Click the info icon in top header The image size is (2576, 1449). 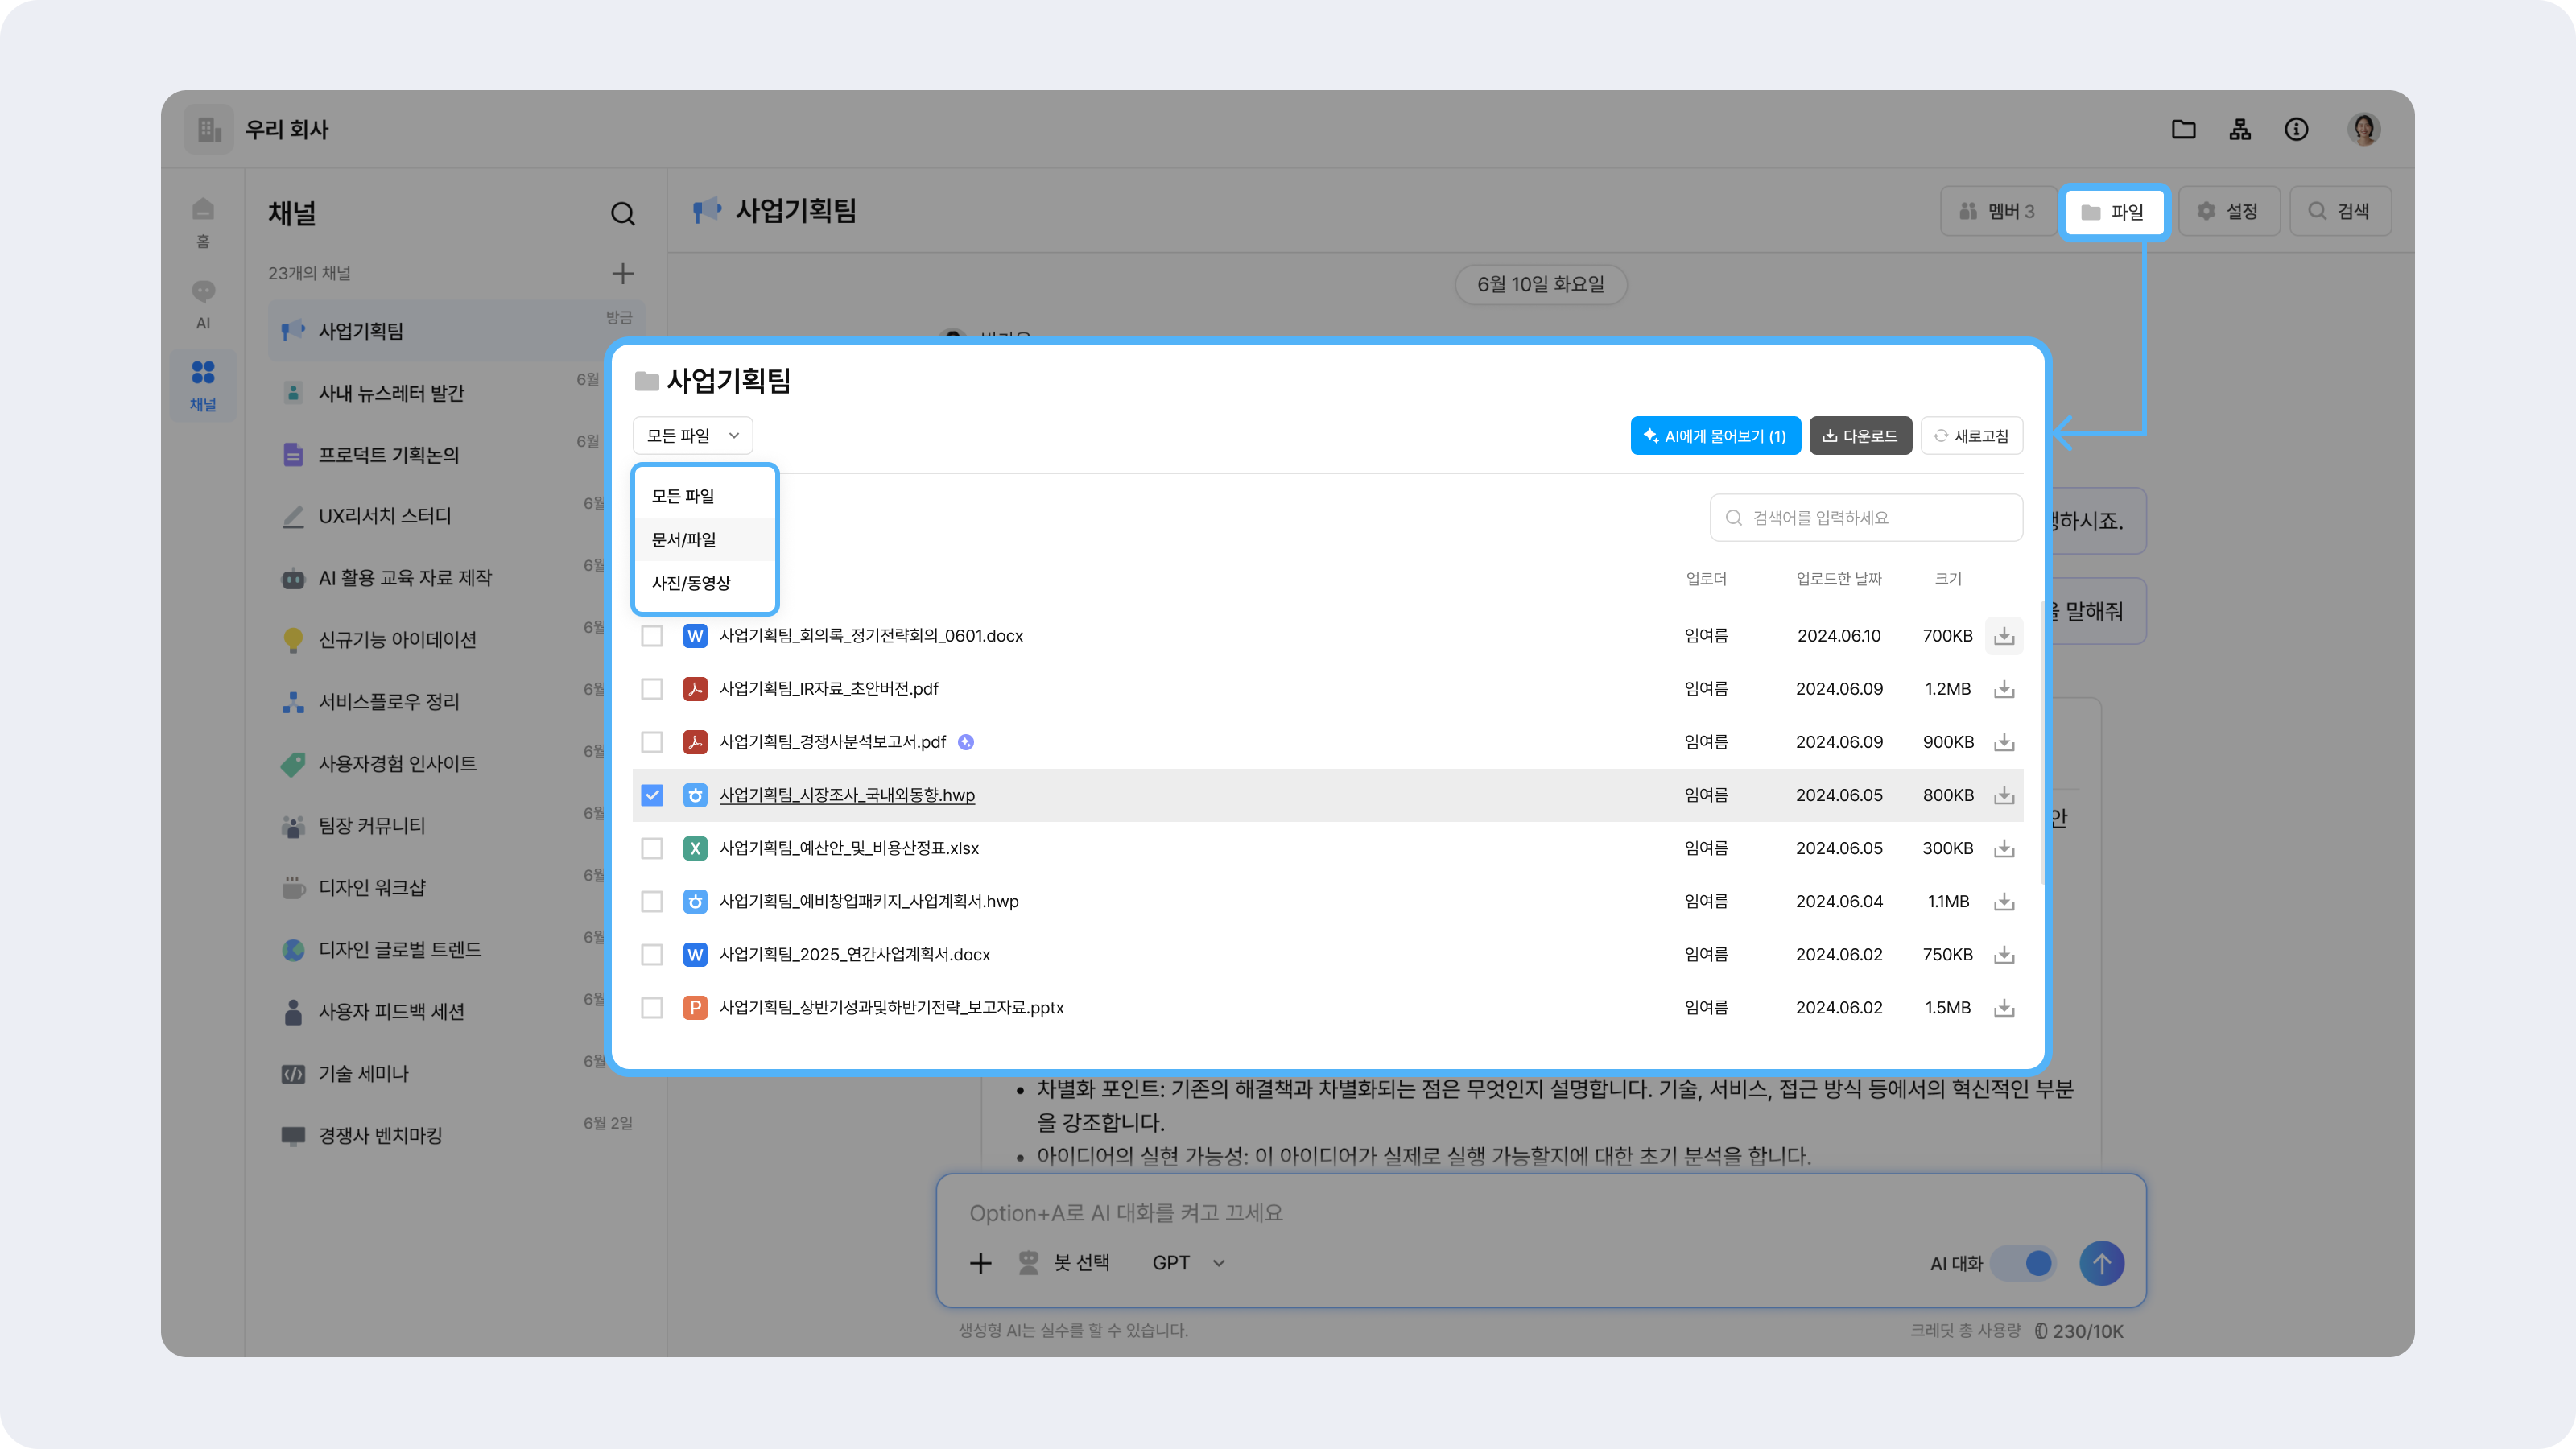[2296, 129]
